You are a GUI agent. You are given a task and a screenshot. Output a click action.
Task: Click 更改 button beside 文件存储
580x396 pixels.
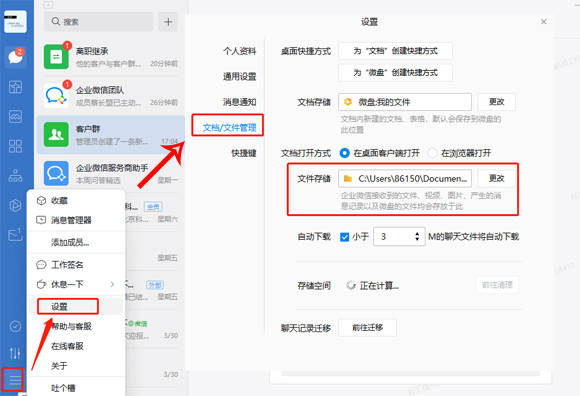tap(496, 178)
